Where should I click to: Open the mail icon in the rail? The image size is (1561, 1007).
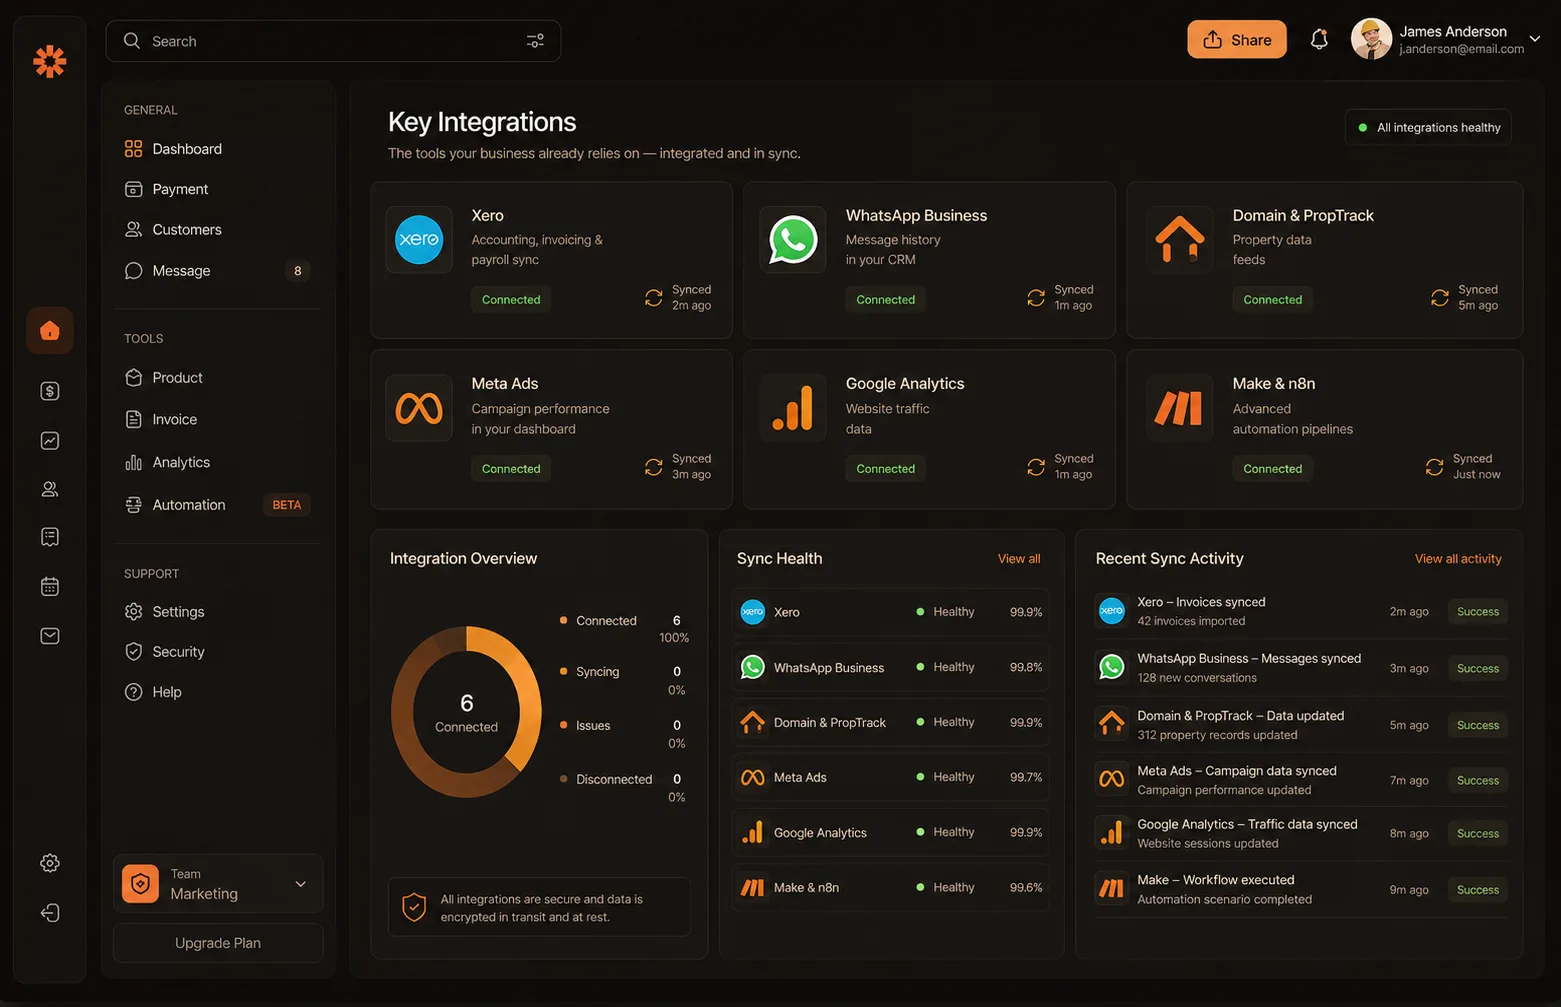49,636
